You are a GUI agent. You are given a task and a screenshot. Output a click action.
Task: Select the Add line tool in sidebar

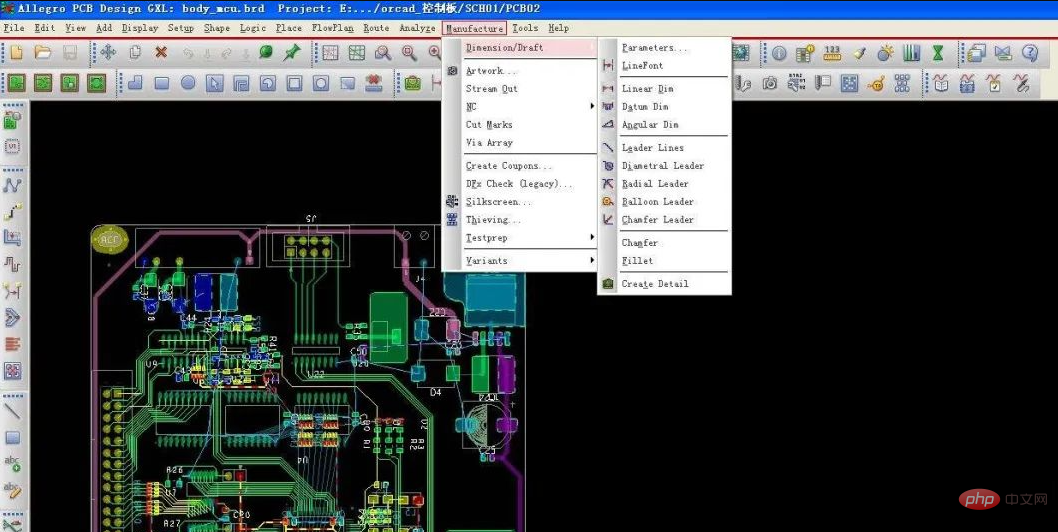[13, 410]
